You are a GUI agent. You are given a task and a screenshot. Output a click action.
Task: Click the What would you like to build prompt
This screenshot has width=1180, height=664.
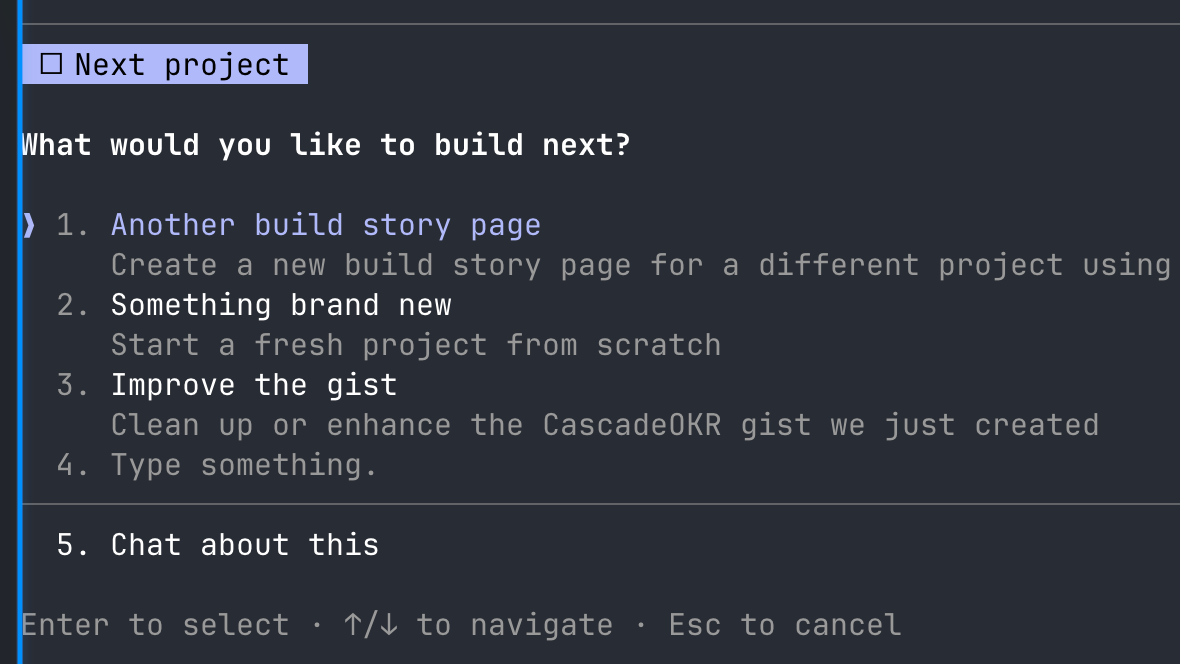[325, 144]
